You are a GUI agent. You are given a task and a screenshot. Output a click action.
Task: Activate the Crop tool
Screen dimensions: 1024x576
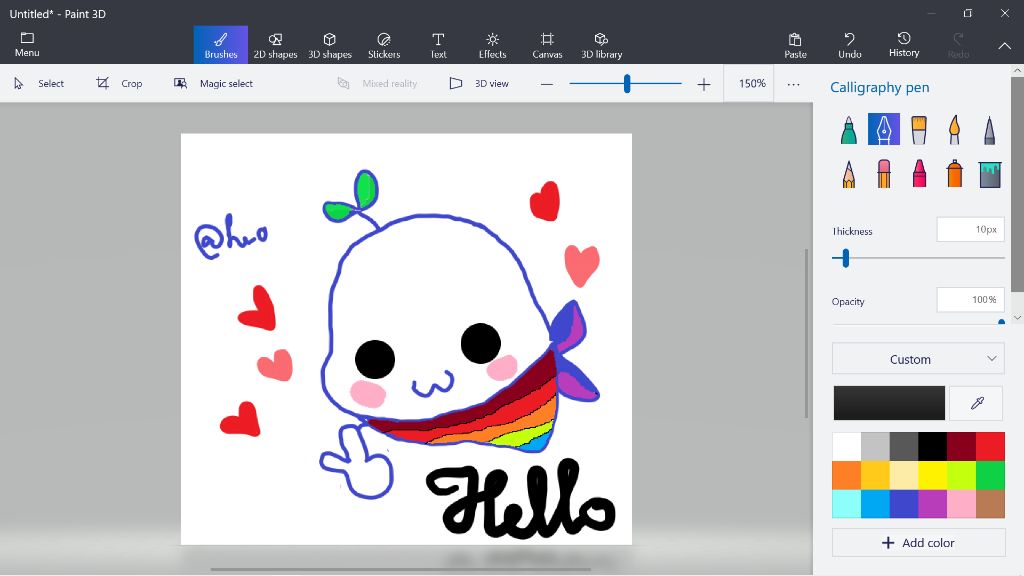tap(119, 84)
